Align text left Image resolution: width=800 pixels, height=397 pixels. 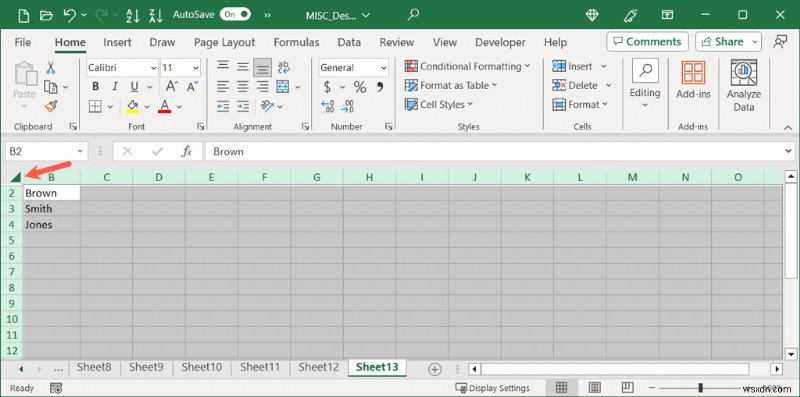[223, 86]
